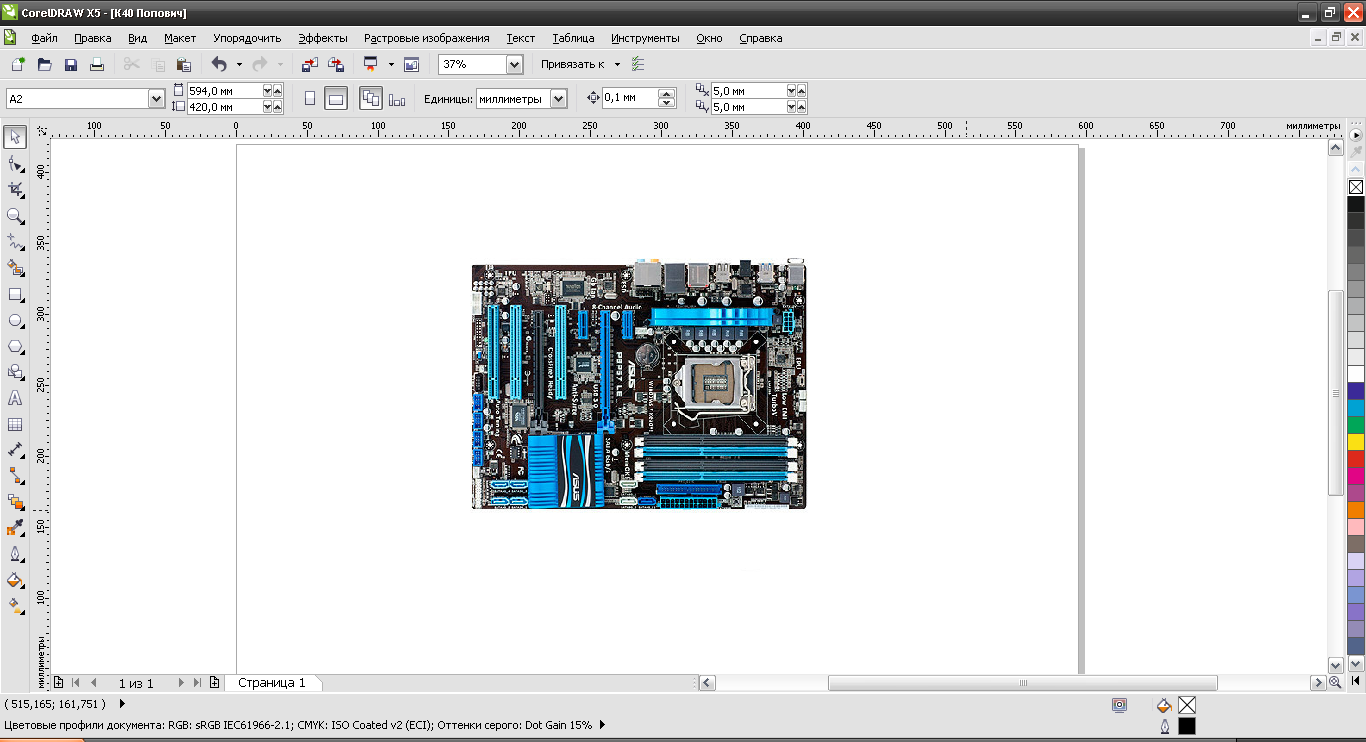
Task: Select the Crop tool
Action: [15, 189]
